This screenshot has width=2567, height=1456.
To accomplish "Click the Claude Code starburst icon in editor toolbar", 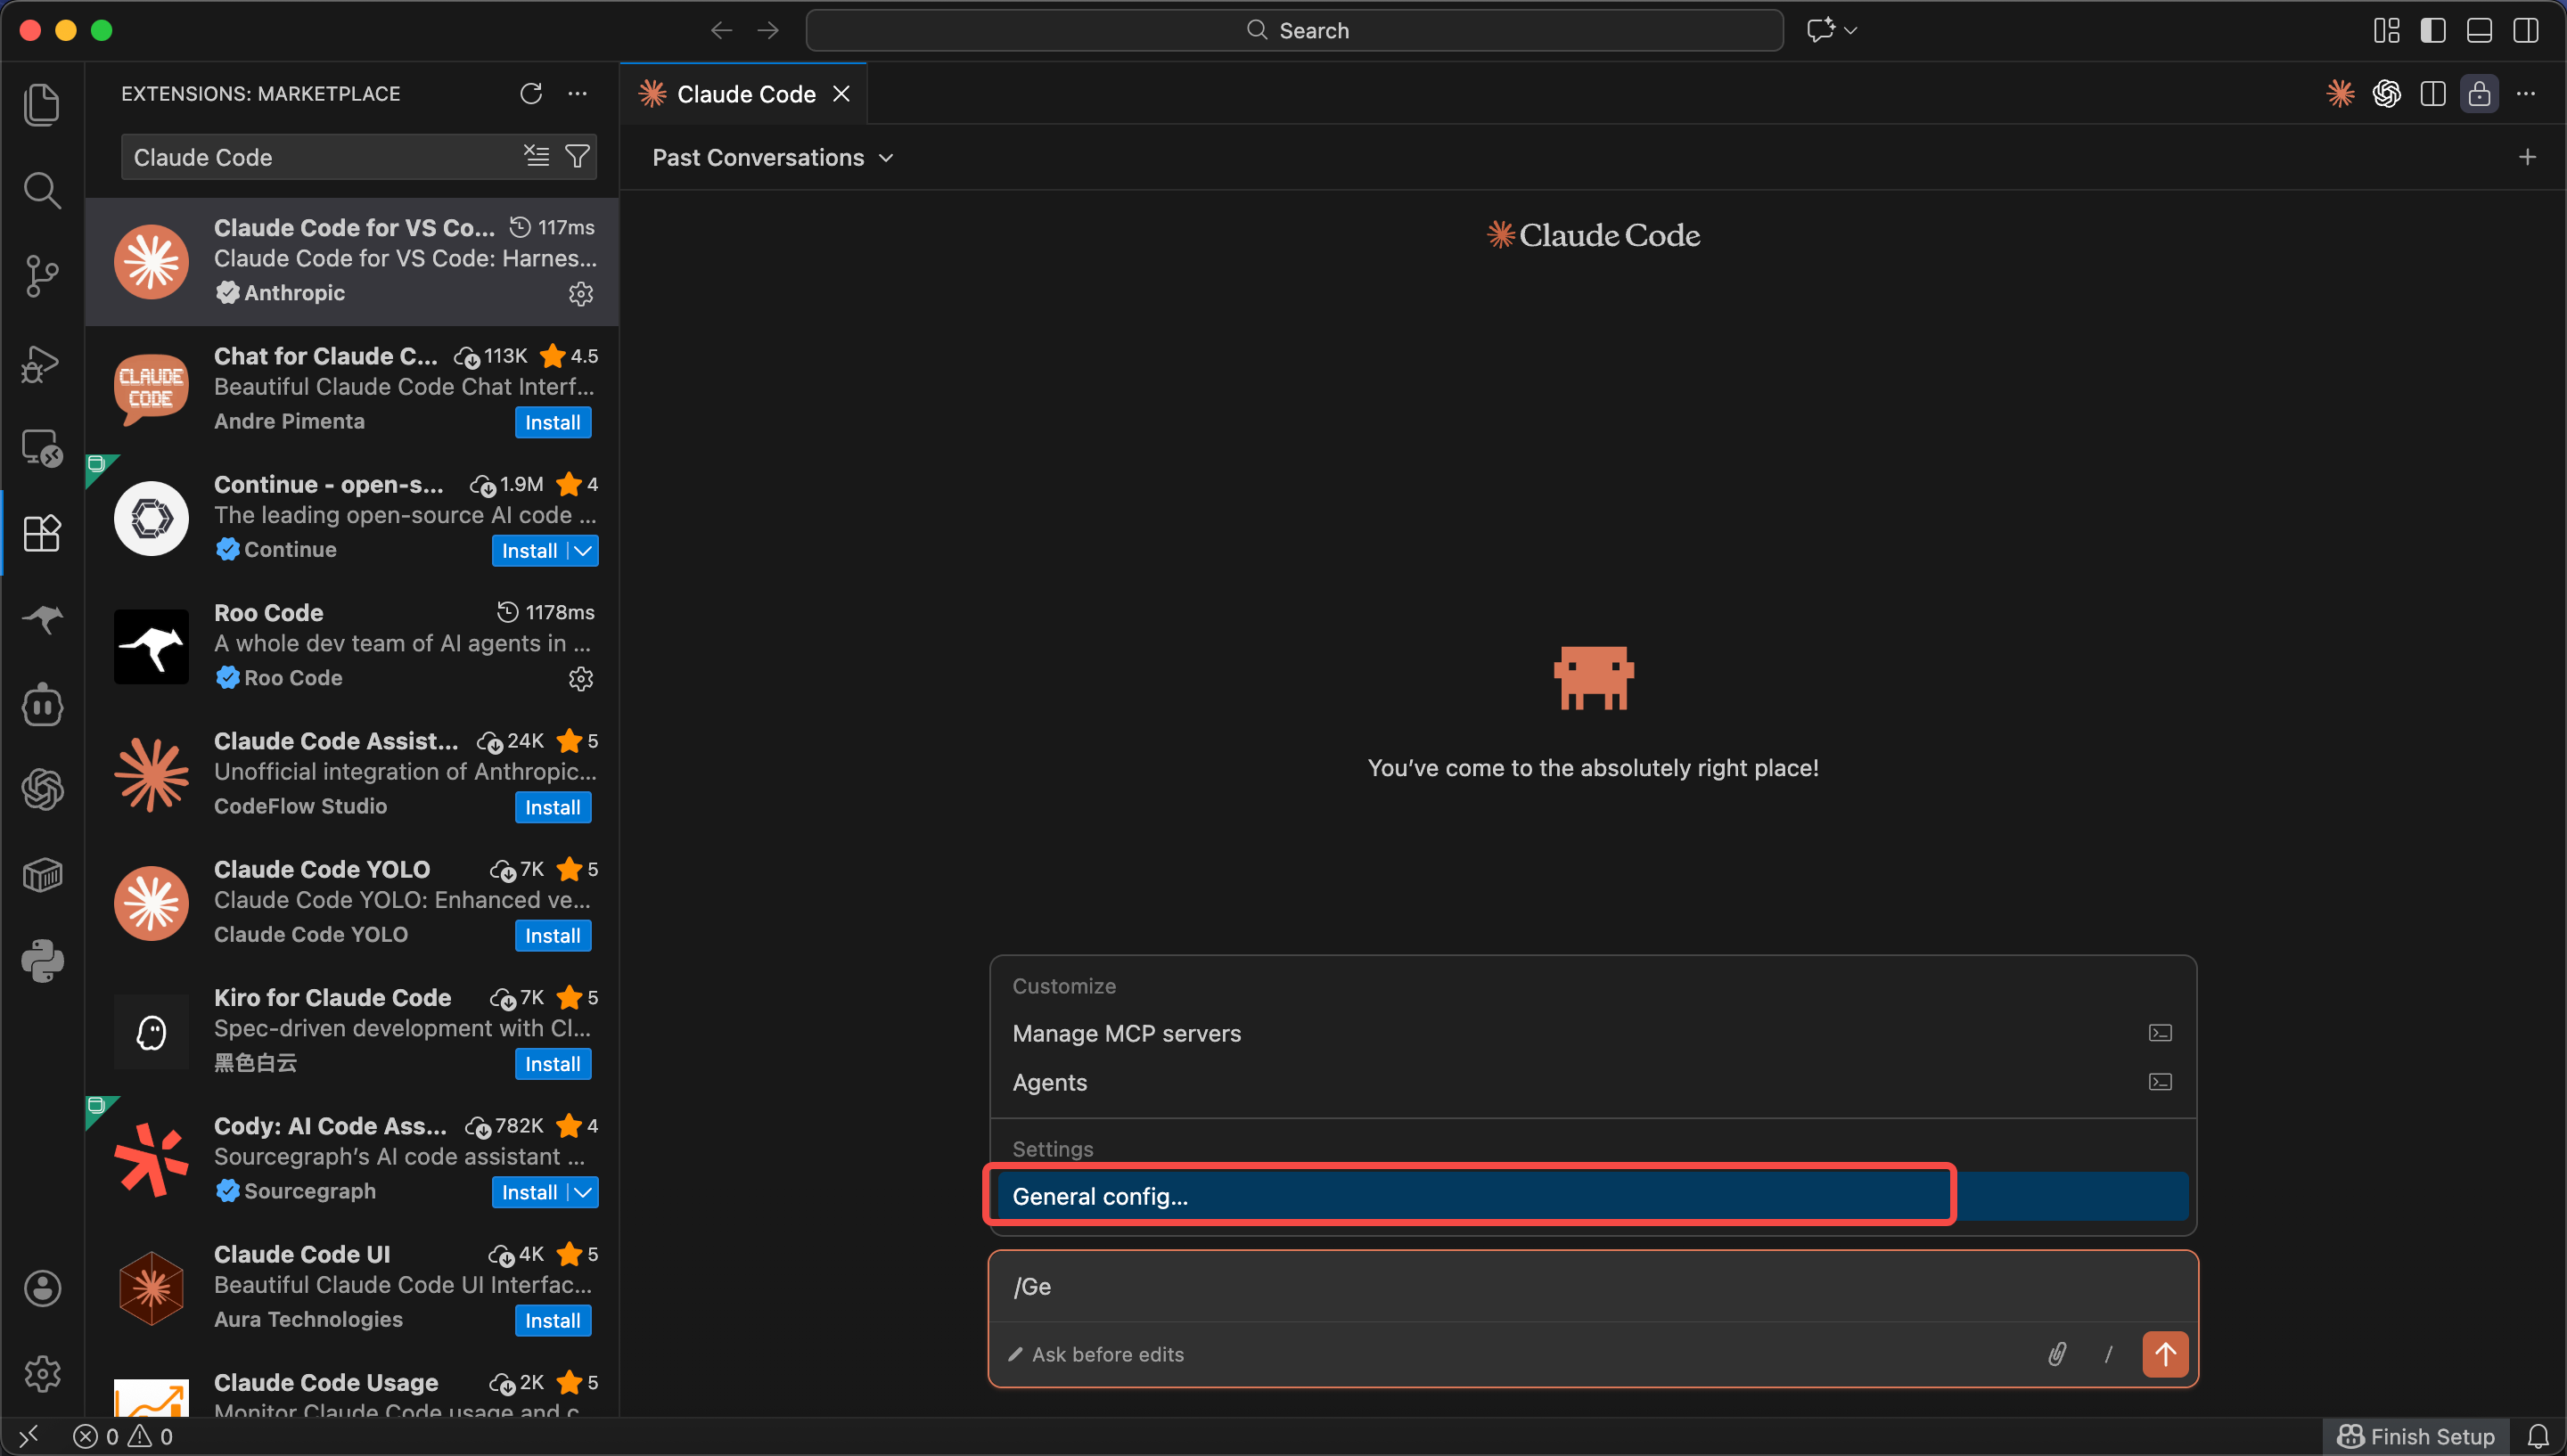I will click(x=2340, y=93).
